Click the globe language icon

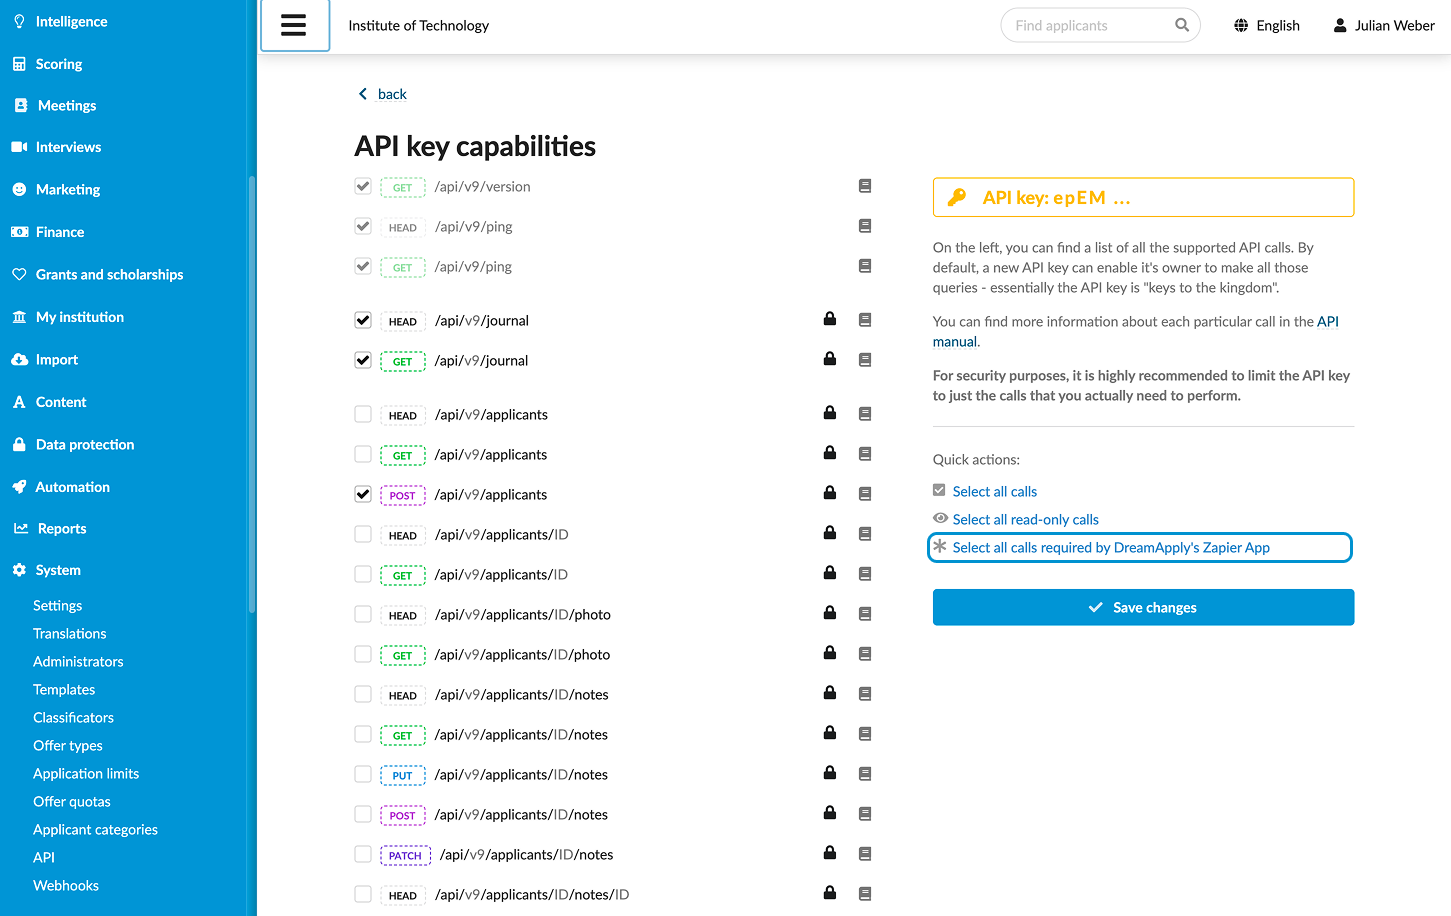pyautogui.click(x=1241, y=25)
